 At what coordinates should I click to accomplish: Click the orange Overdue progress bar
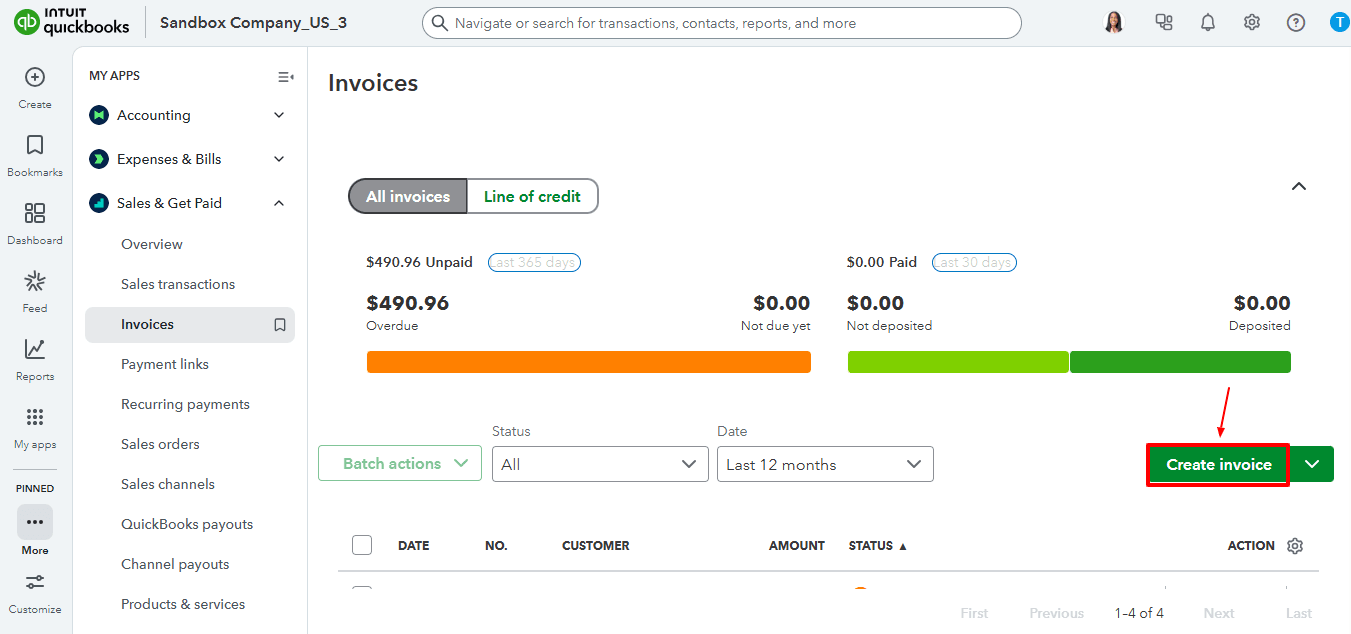[588, 362]
